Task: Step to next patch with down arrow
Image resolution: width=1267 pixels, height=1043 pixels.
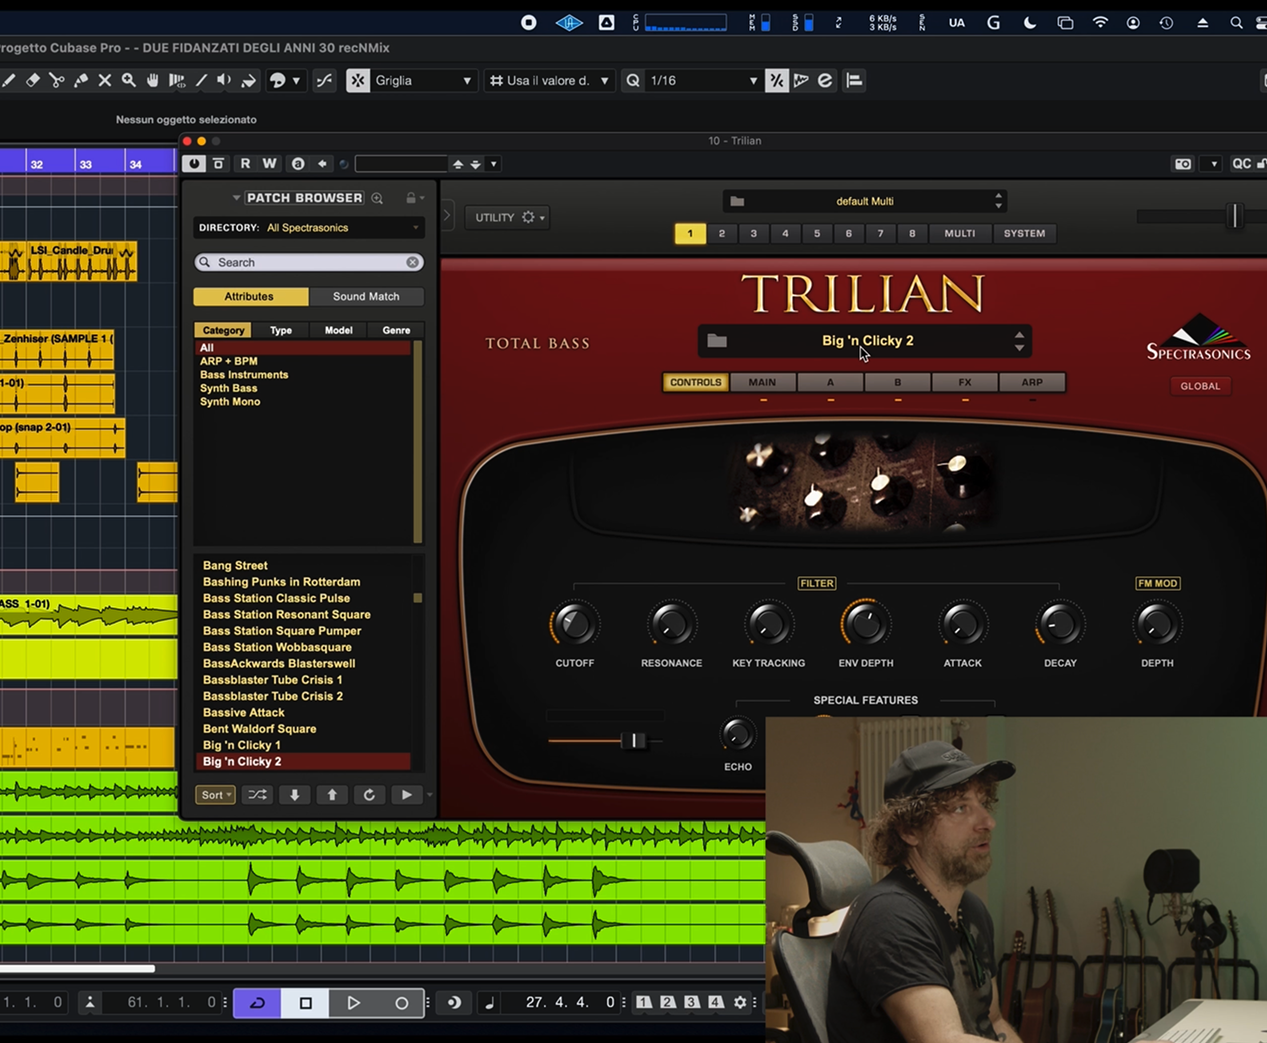Action: click(x=295, y=795)
